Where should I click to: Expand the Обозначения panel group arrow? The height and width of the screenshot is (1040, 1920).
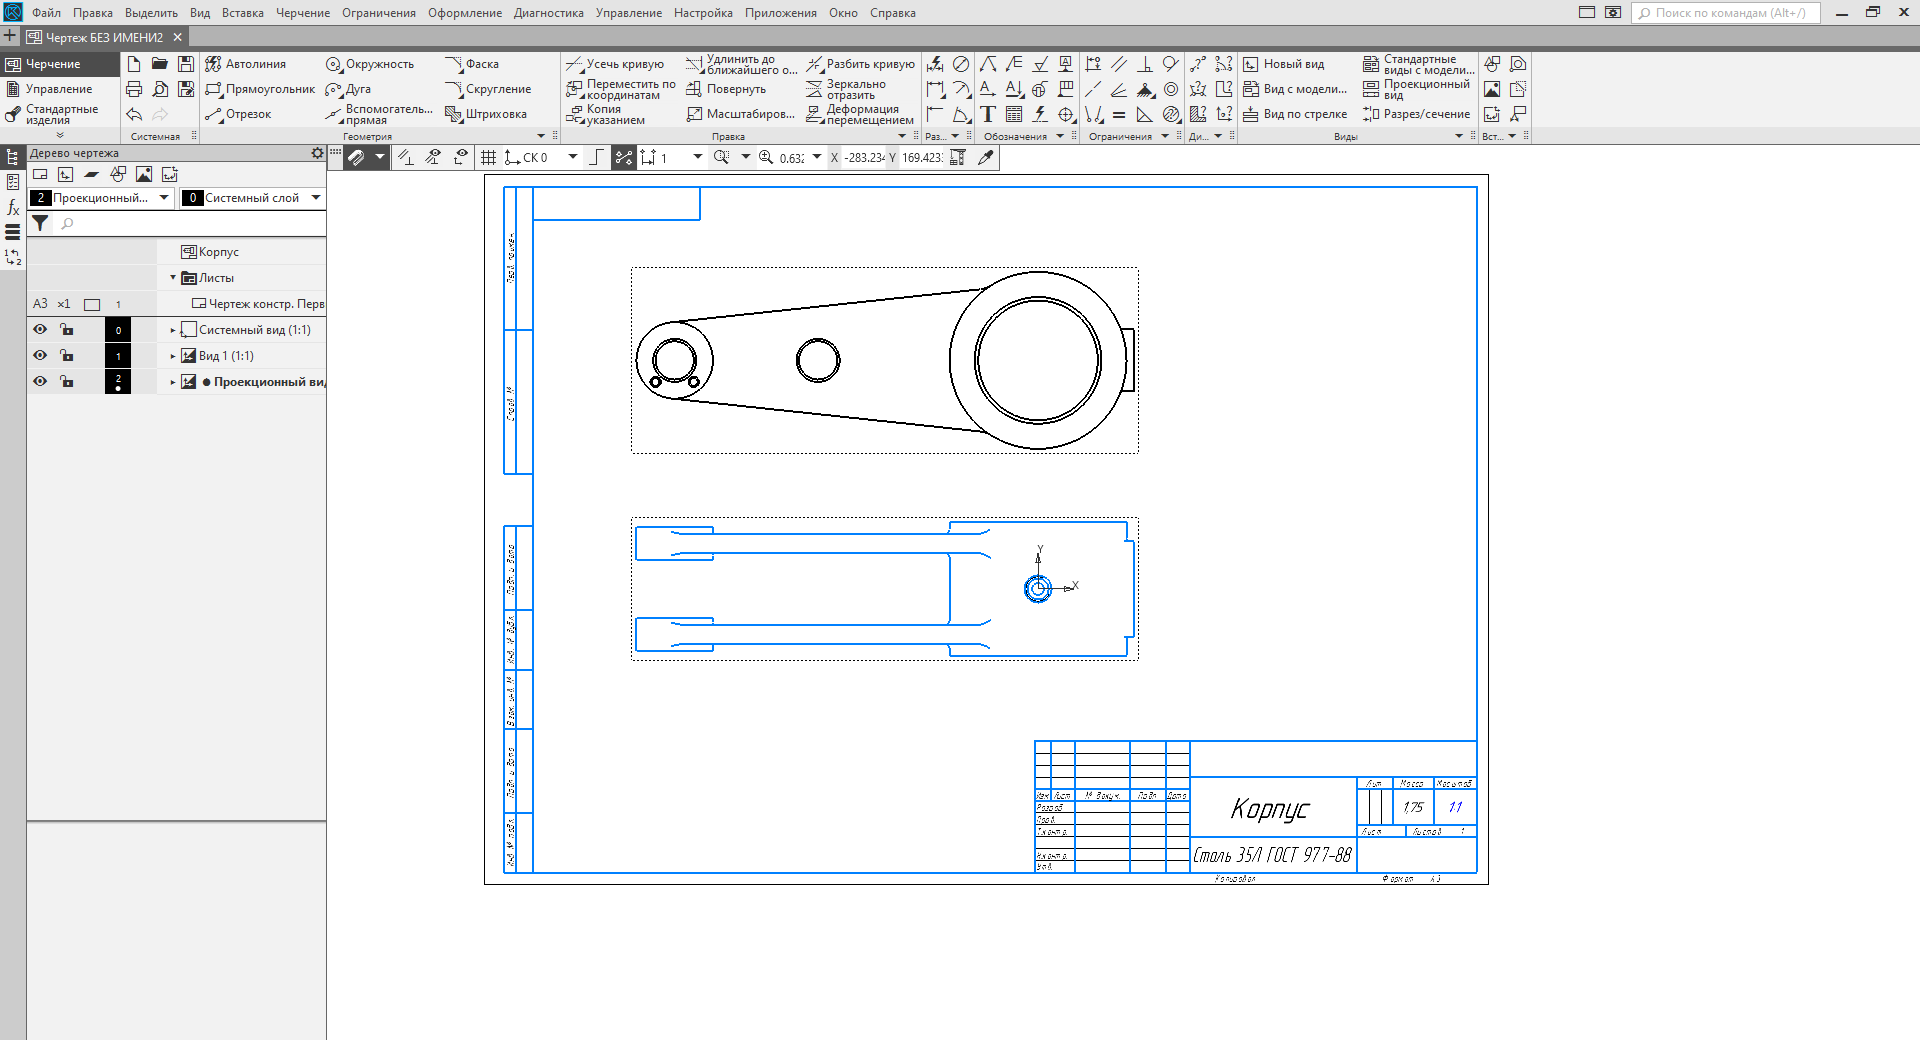[1060, 136]
